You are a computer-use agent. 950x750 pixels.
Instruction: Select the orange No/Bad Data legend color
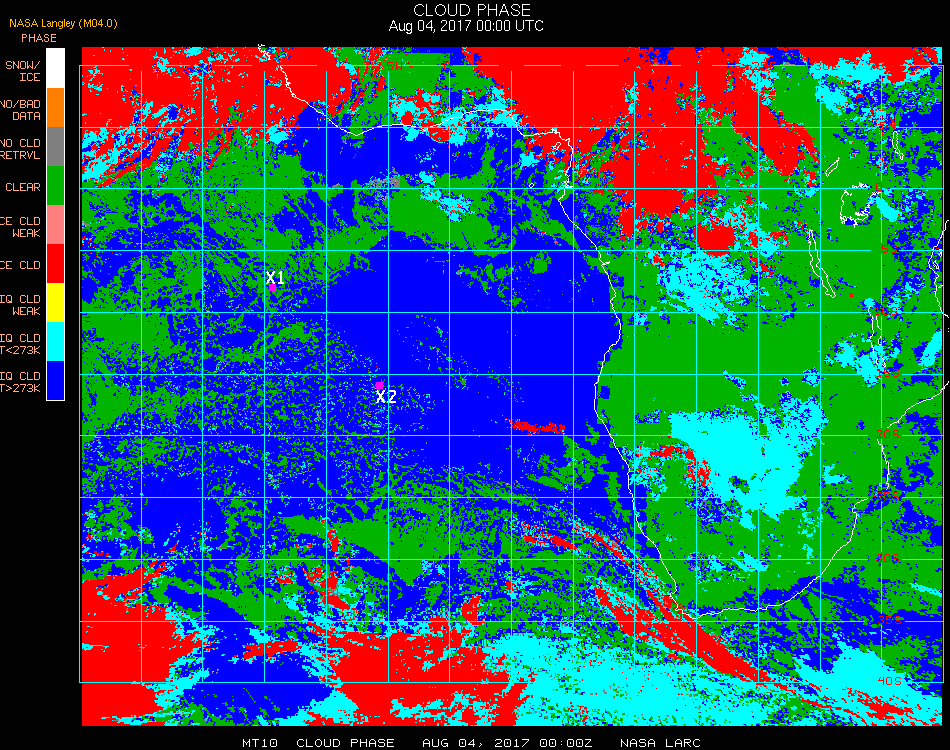coord(55,108)
